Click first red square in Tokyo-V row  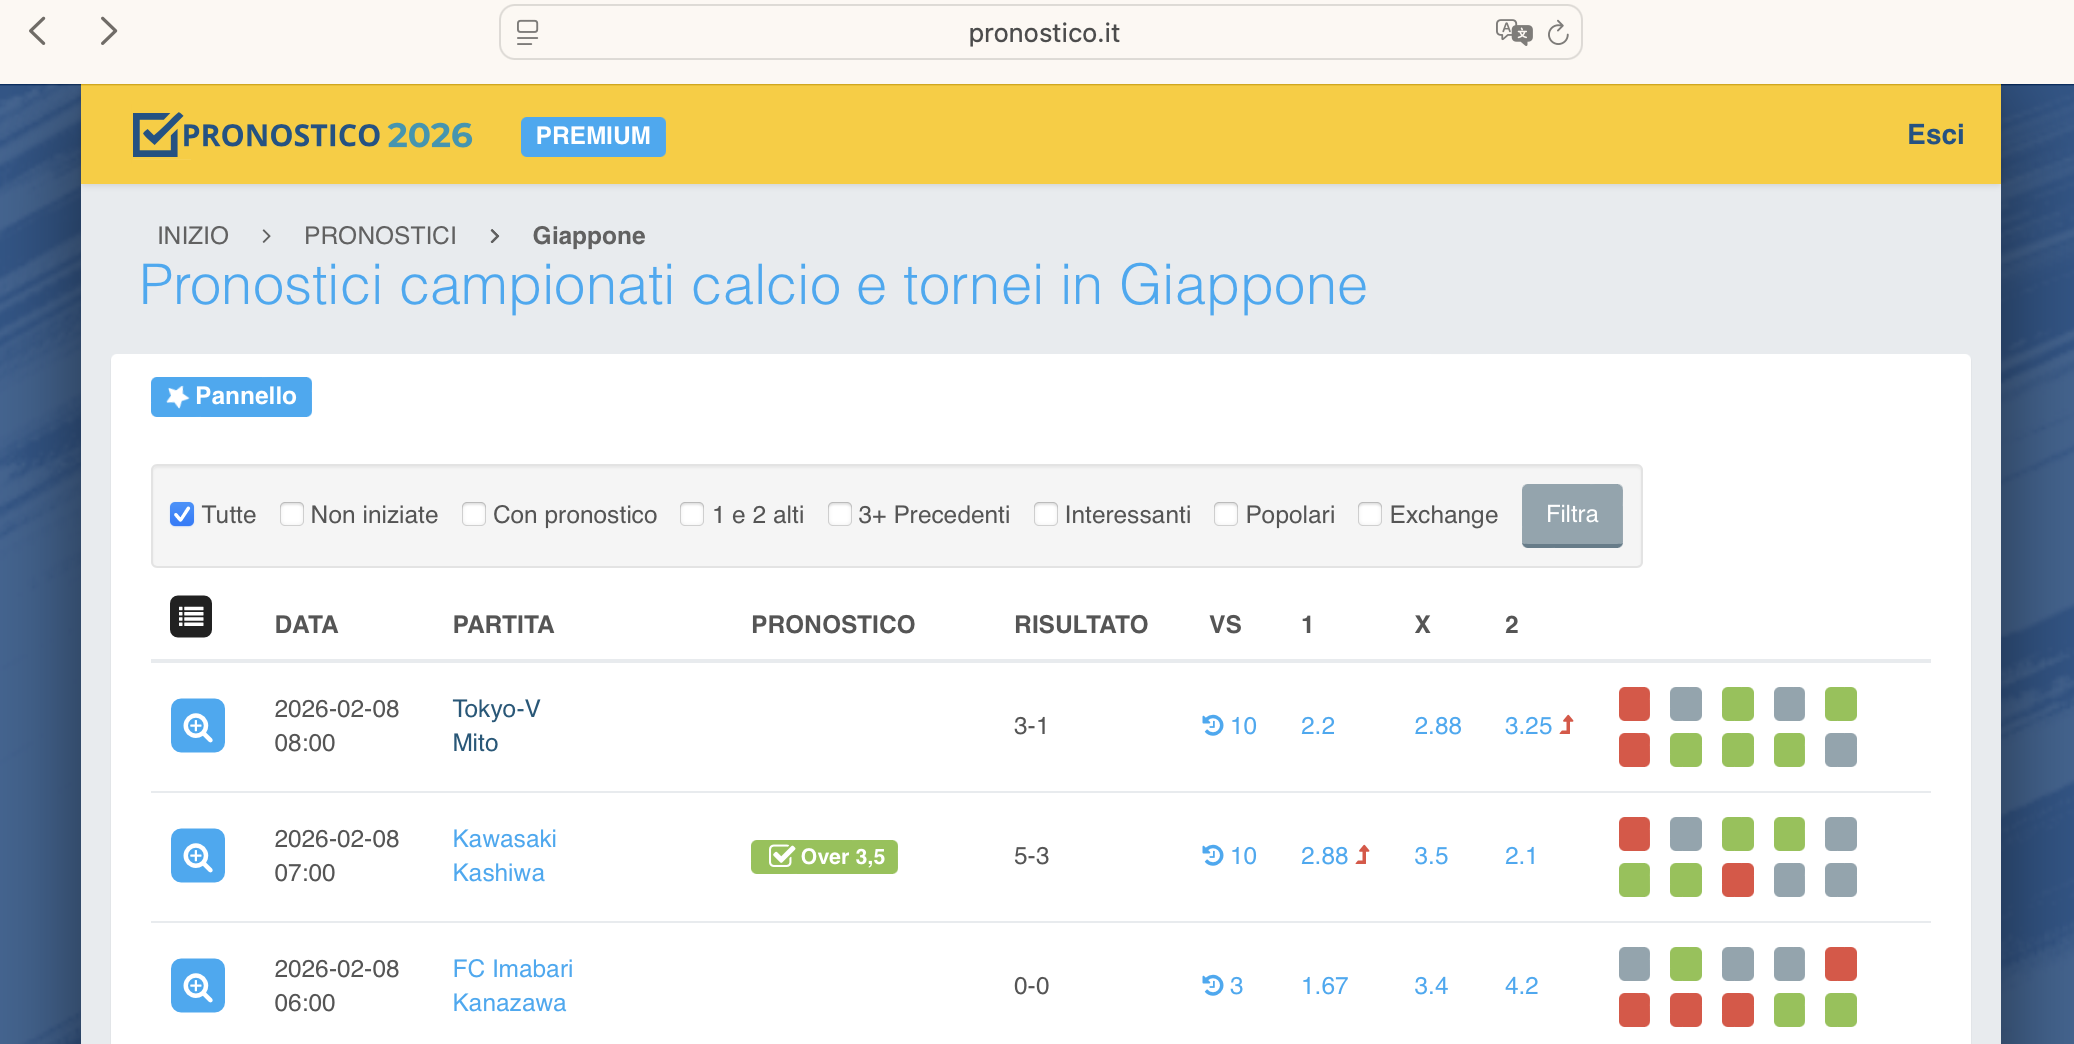point(1634,704)
